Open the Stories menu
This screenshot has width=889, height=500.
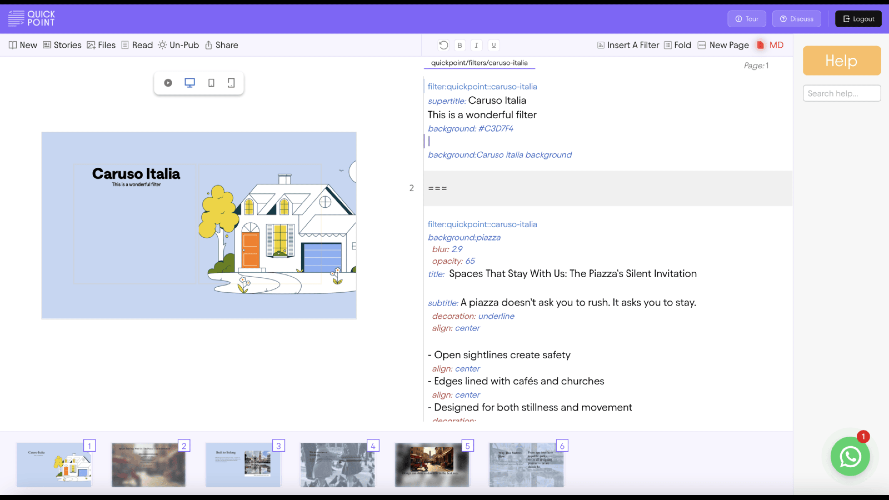[x=62, y=45]
